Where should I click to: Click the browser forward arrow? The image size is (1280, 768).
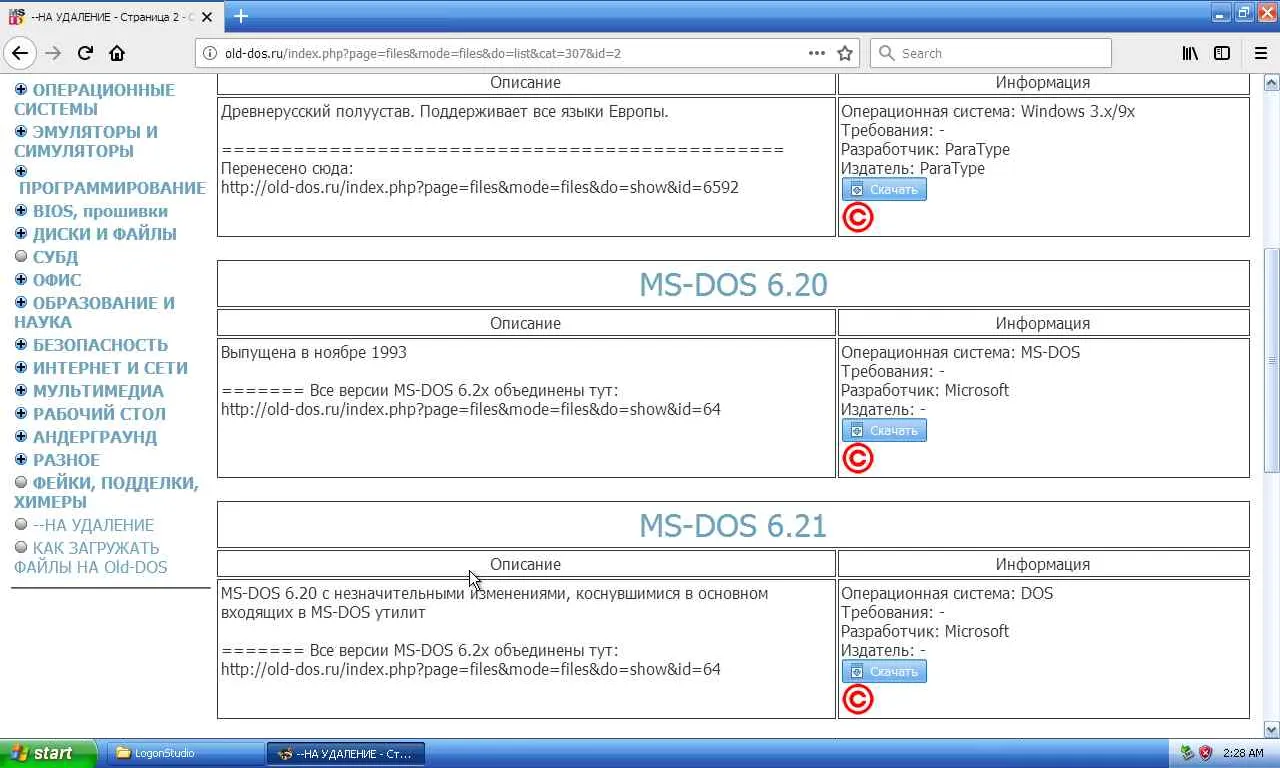[x=53, y=53]
